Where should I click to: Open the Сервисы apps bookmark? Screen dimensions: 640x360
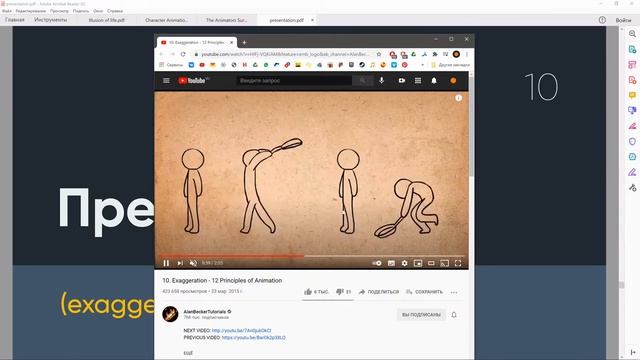click(171, 65)
